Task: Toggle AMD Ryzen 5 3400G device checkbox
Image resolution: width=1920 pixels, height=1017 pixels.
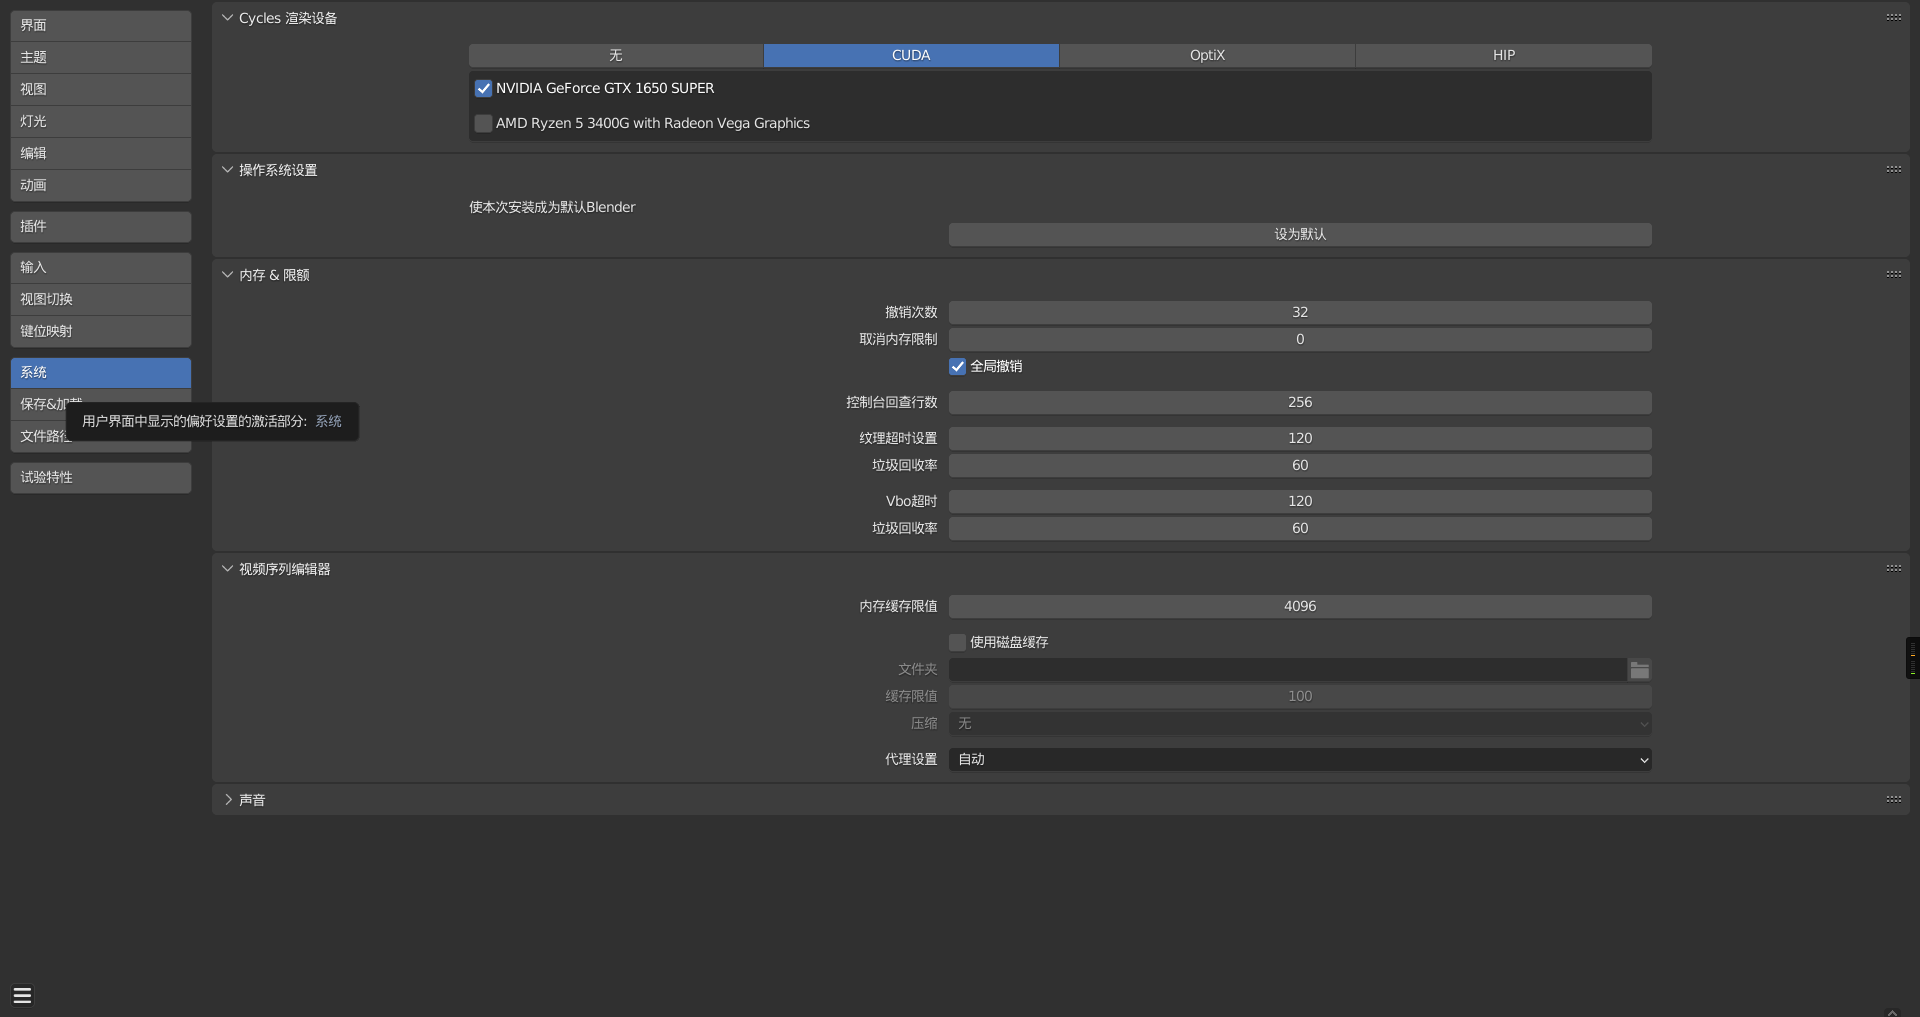Action: (x=483, y=123)
